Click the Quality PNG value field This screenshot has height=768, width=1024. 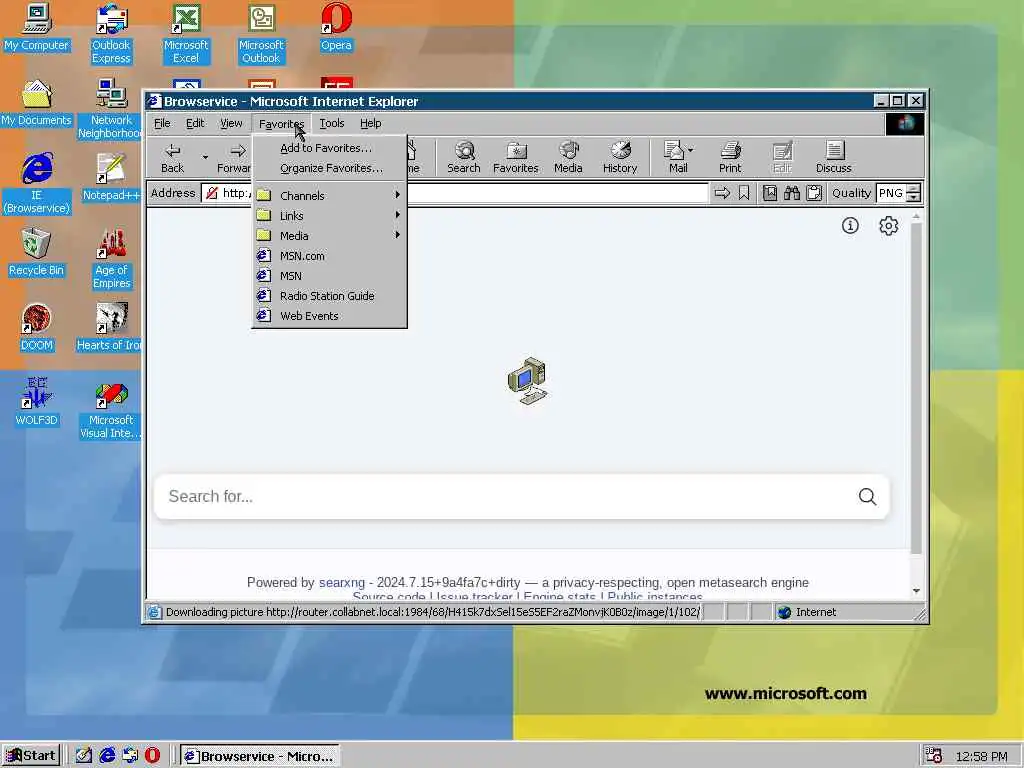891,193
